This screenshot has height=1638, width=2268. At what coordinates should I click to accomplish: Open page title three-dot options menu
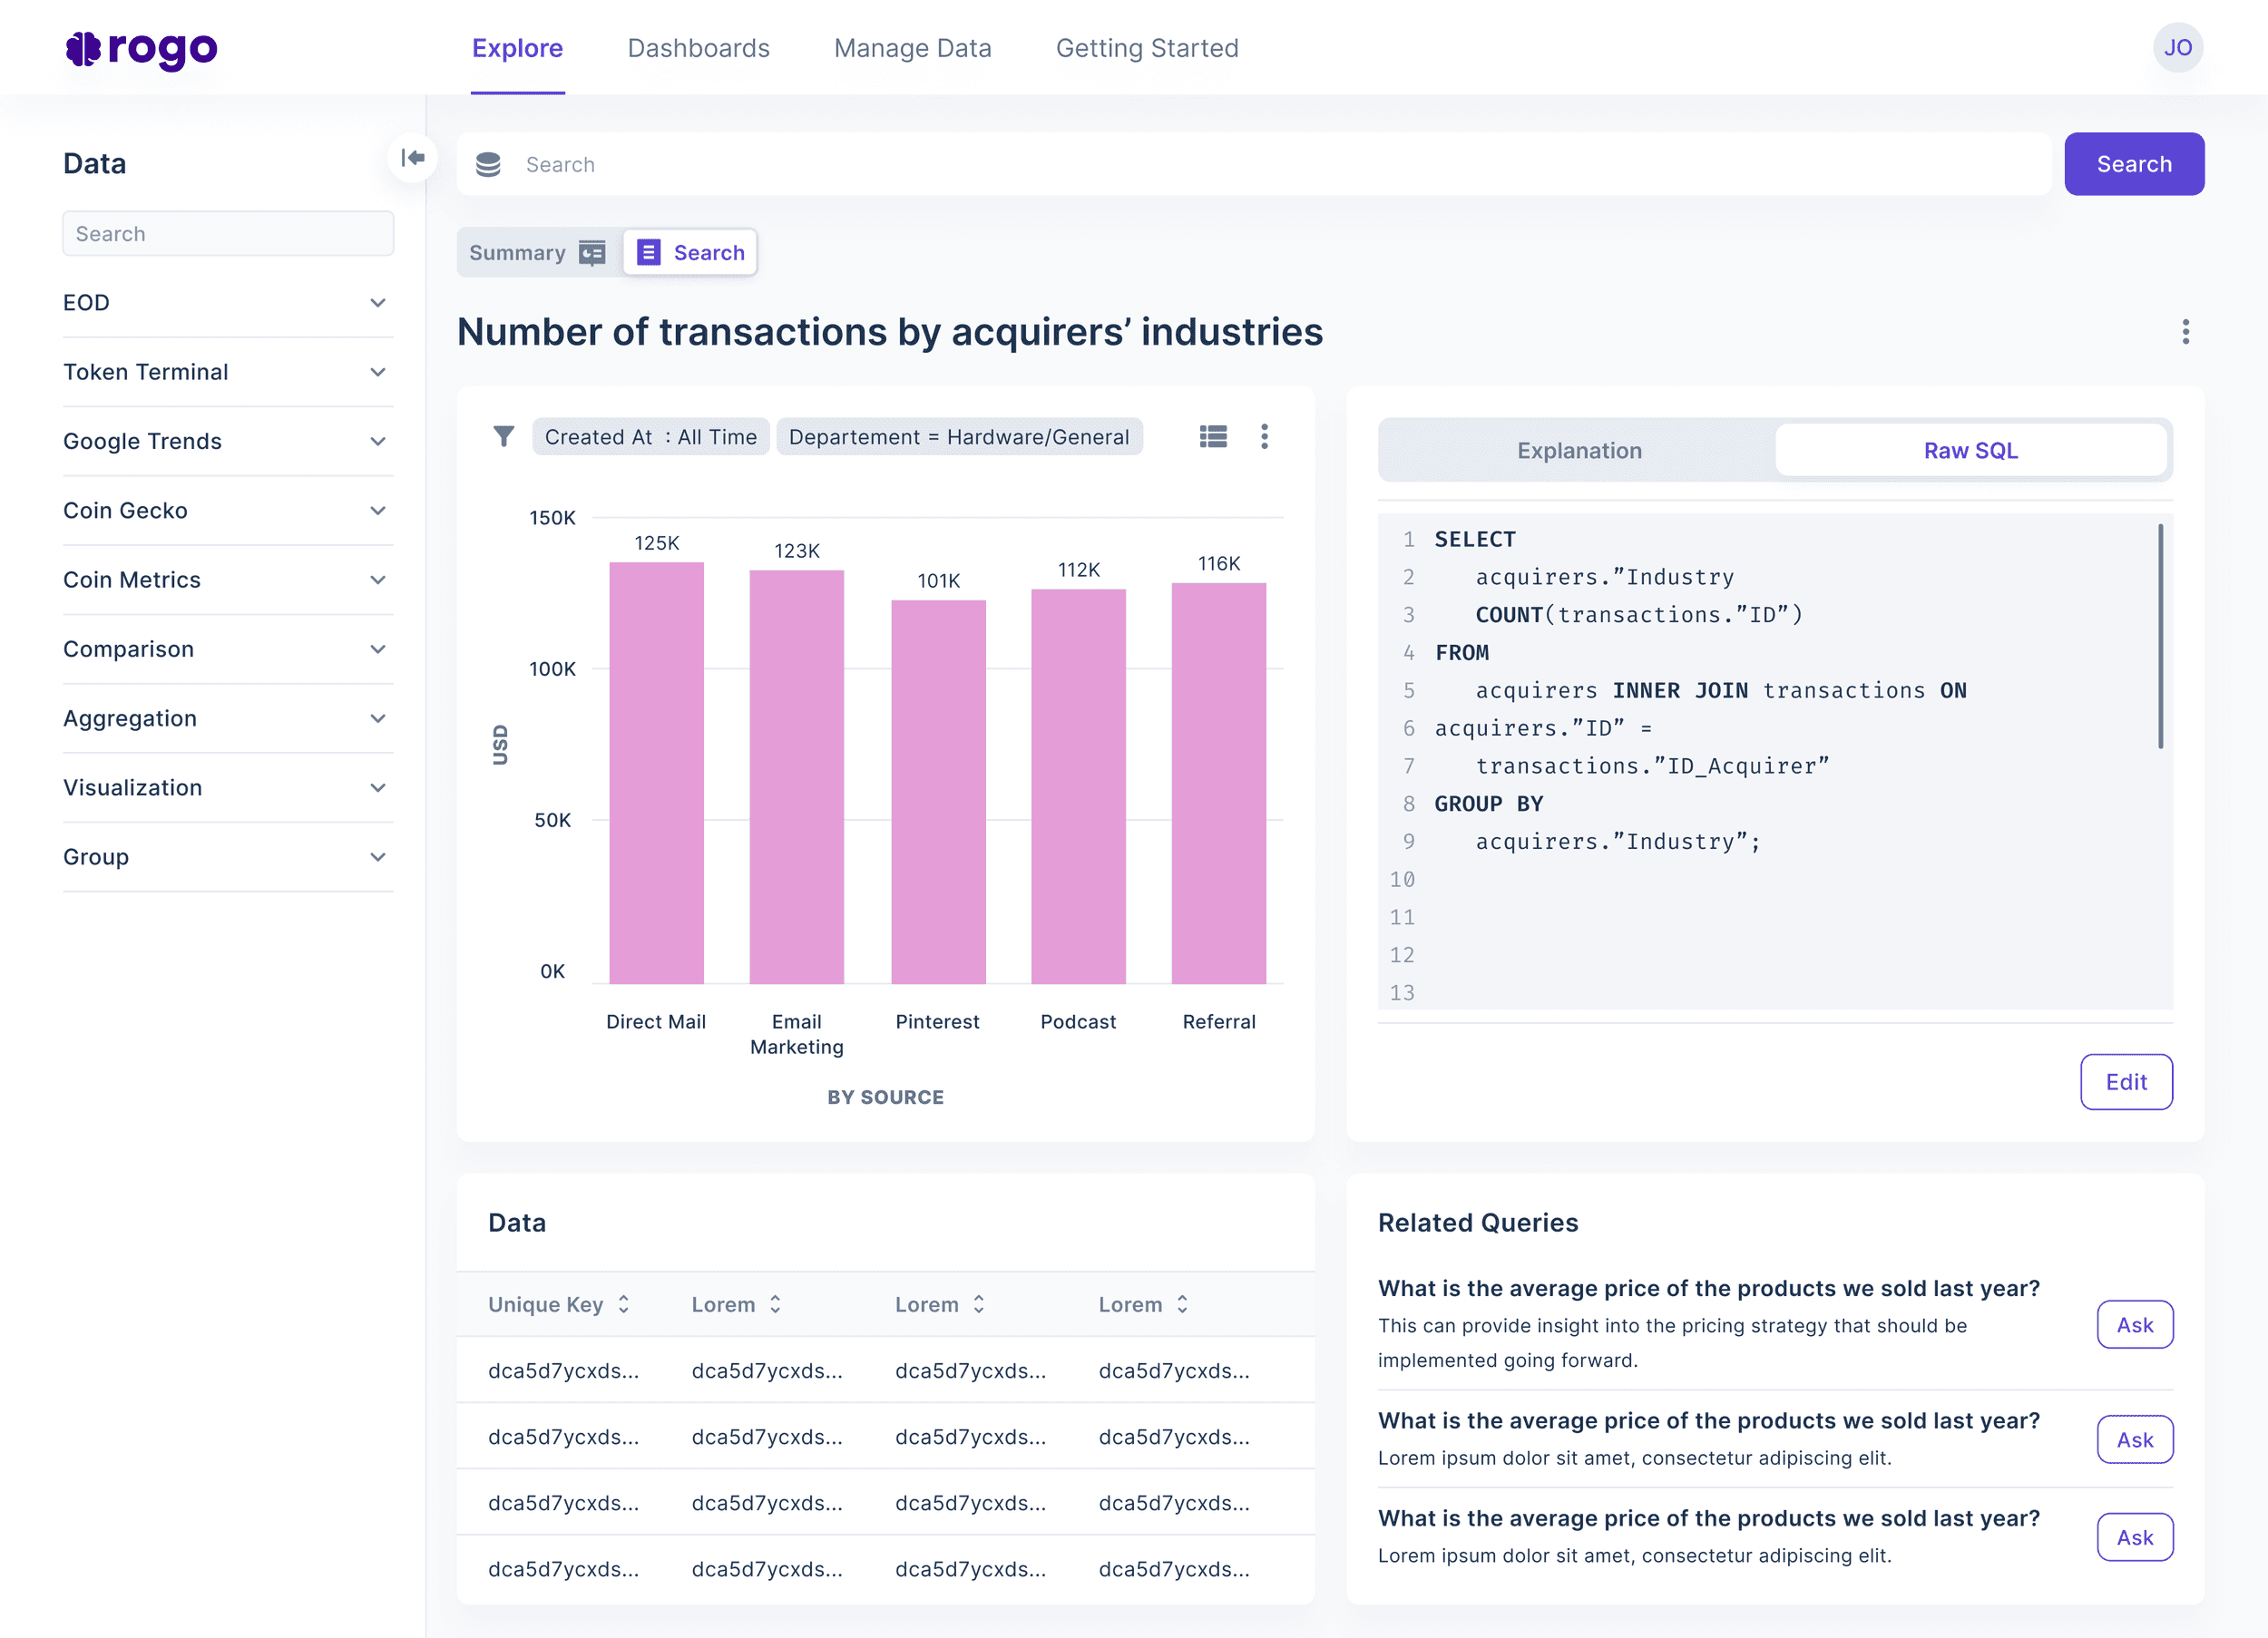click(x=2185, y=332)
